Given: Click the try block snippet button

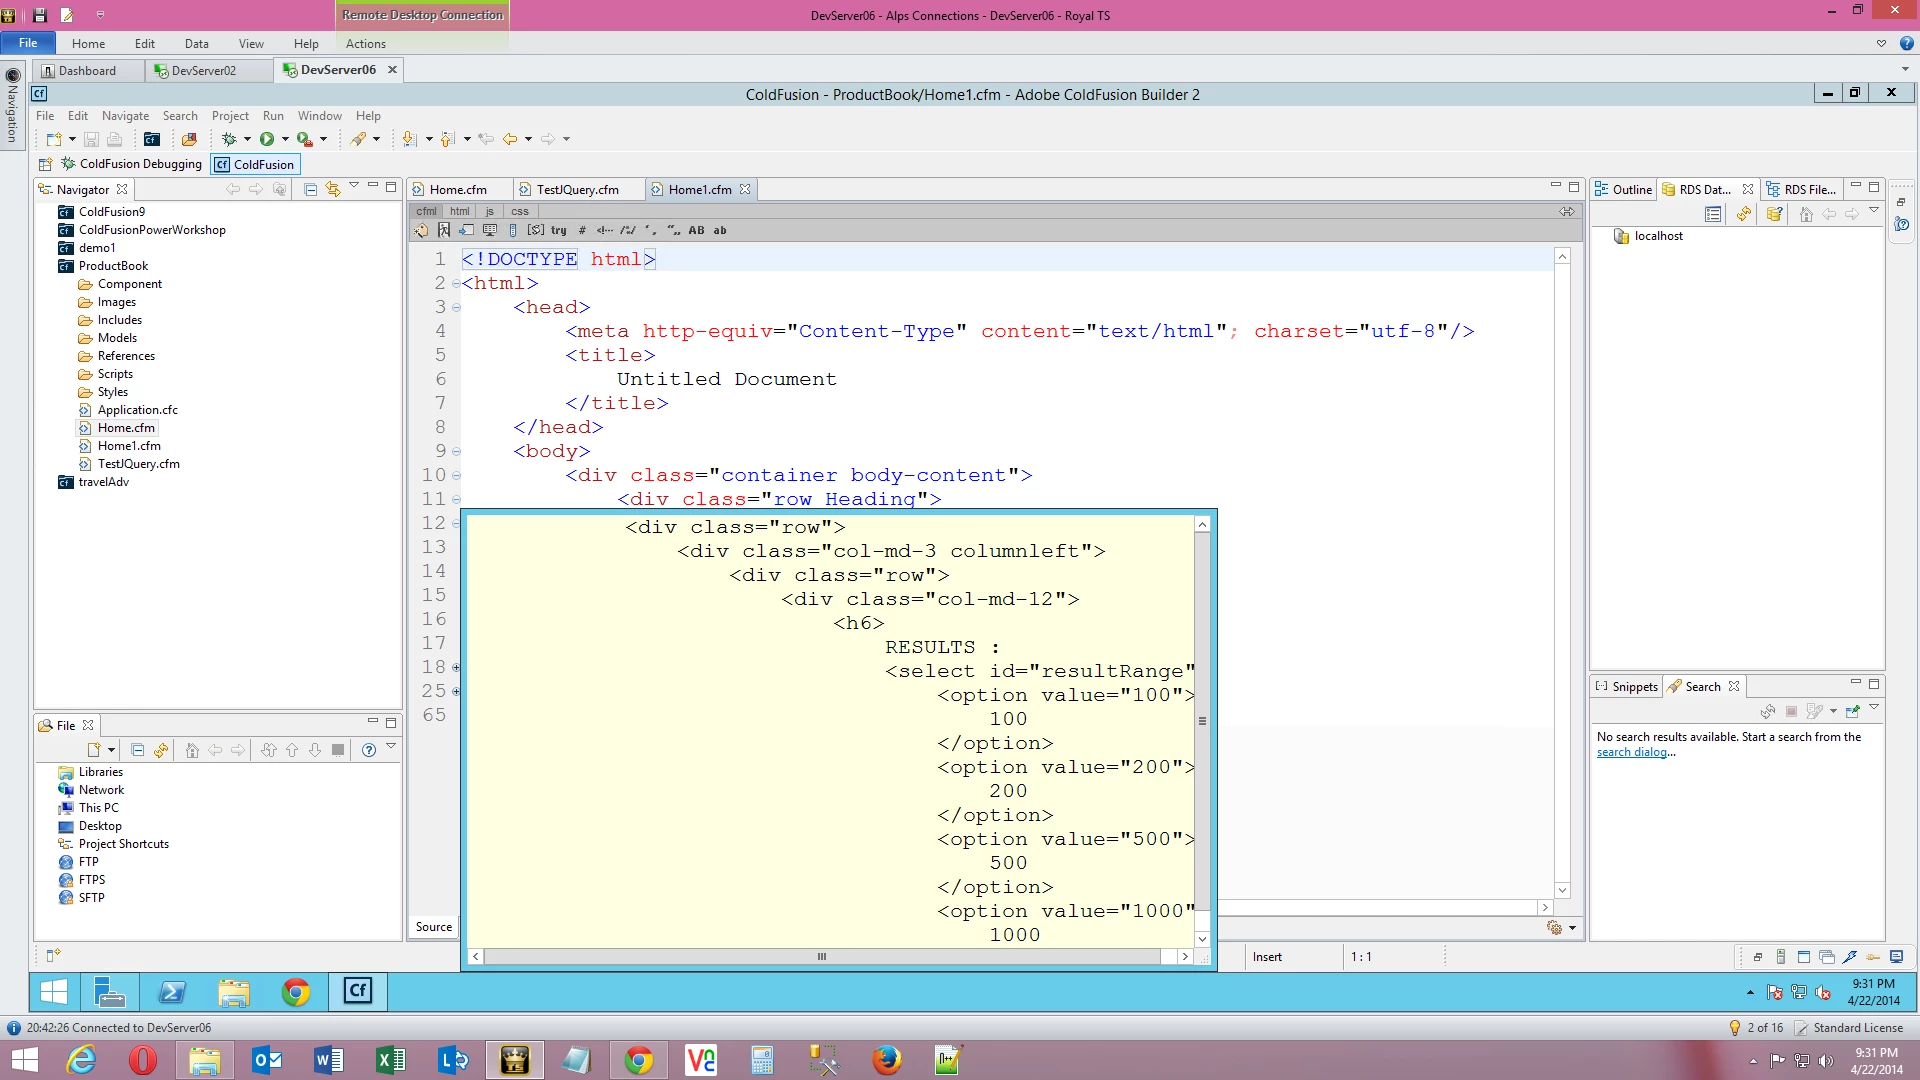Looking at the screenshot, I should (558, 230).
